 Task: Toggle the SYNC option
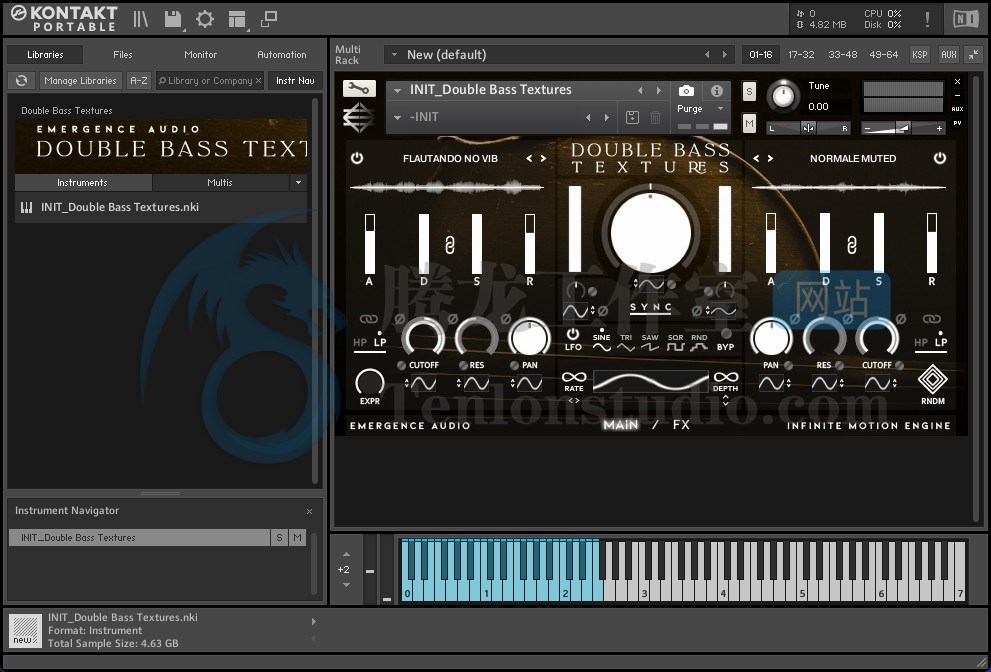pyautogui.click(x=651, y=307)
